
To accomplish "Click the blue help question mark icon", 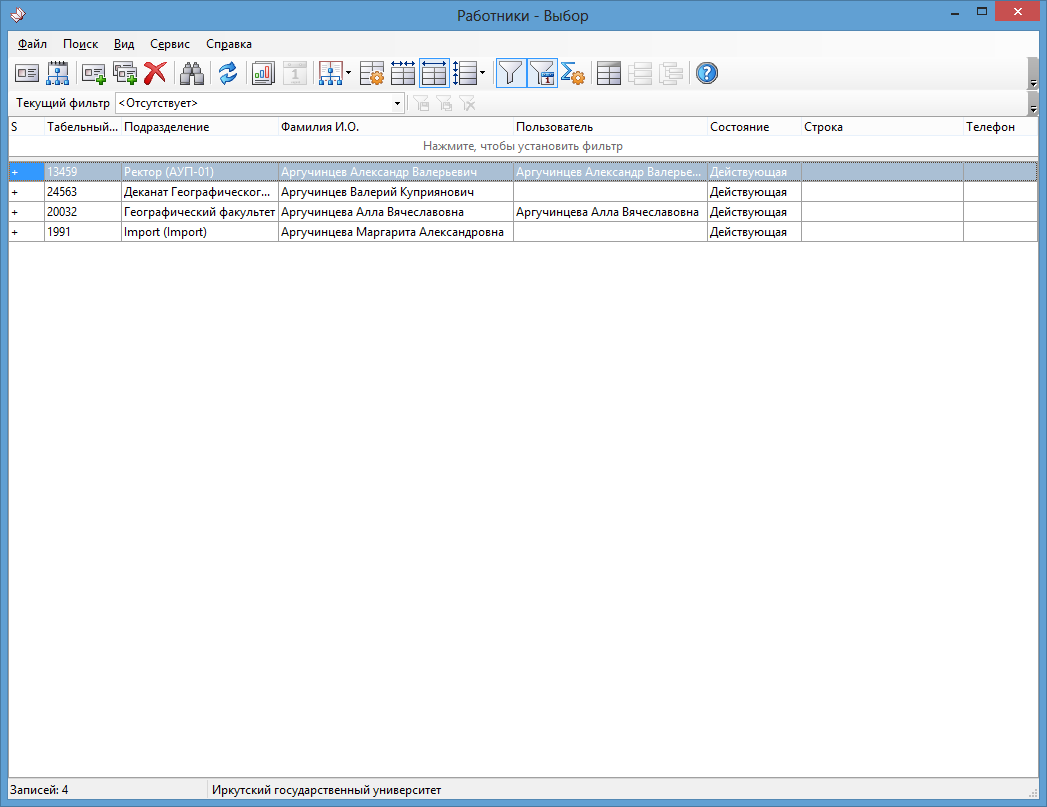I will (707, 73).
